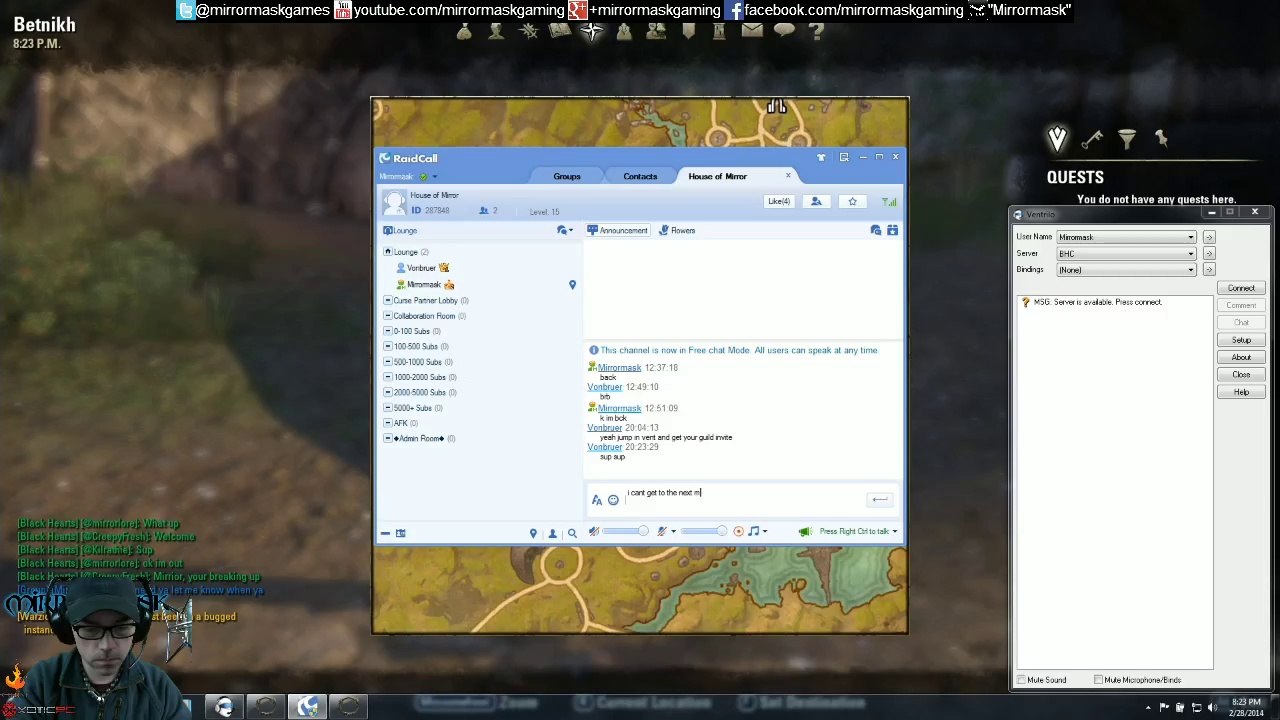The width and height of the screenshot is (1280, 720).
Task: Open the skills icon in game menu
Action: click(x=528, y=32)
